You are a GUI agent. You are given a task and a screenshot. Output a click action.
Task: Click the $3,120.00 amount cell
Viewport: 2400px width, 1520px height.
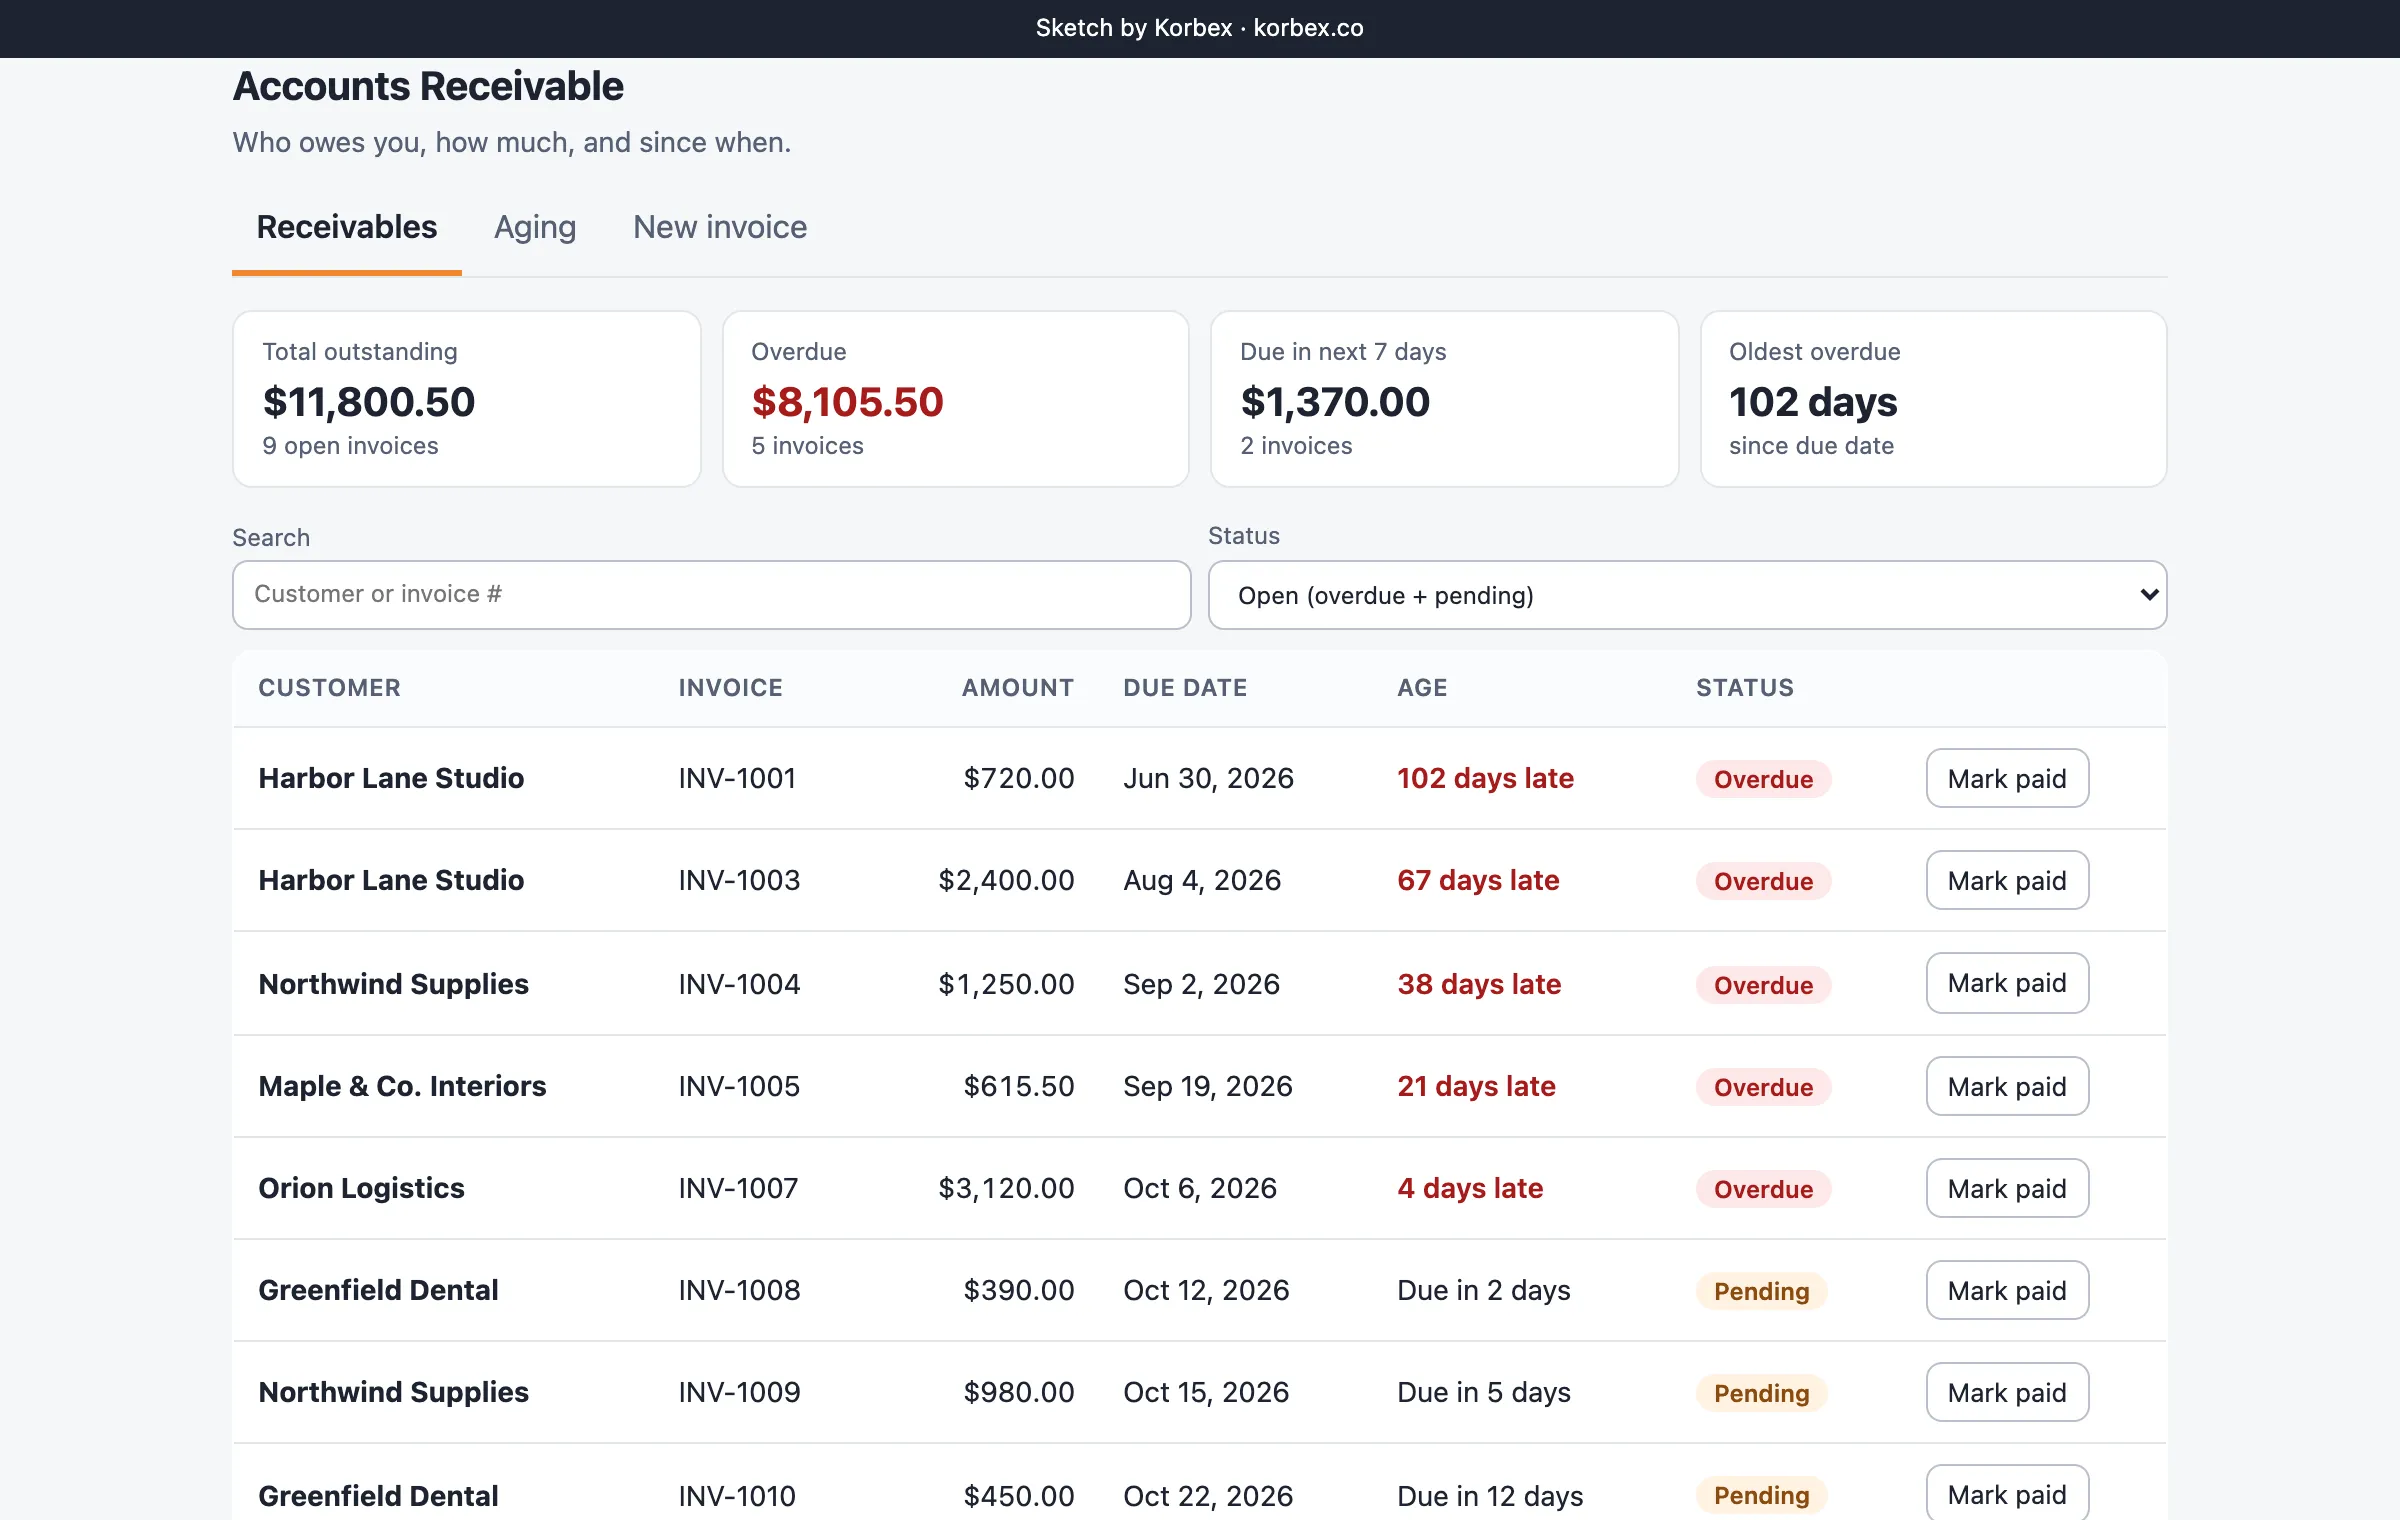(1006, 1188)
